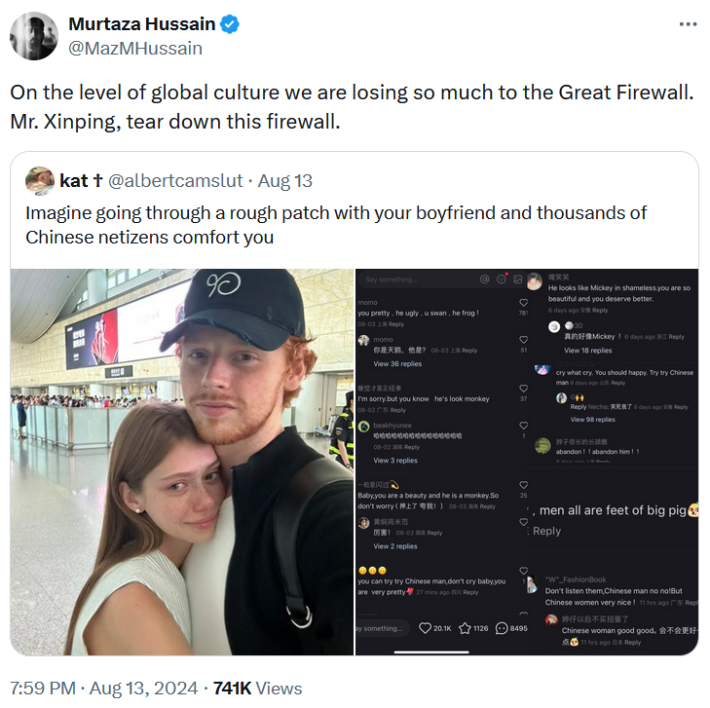
Task: Open the @MazMHussain handle link
Action: 135,48
